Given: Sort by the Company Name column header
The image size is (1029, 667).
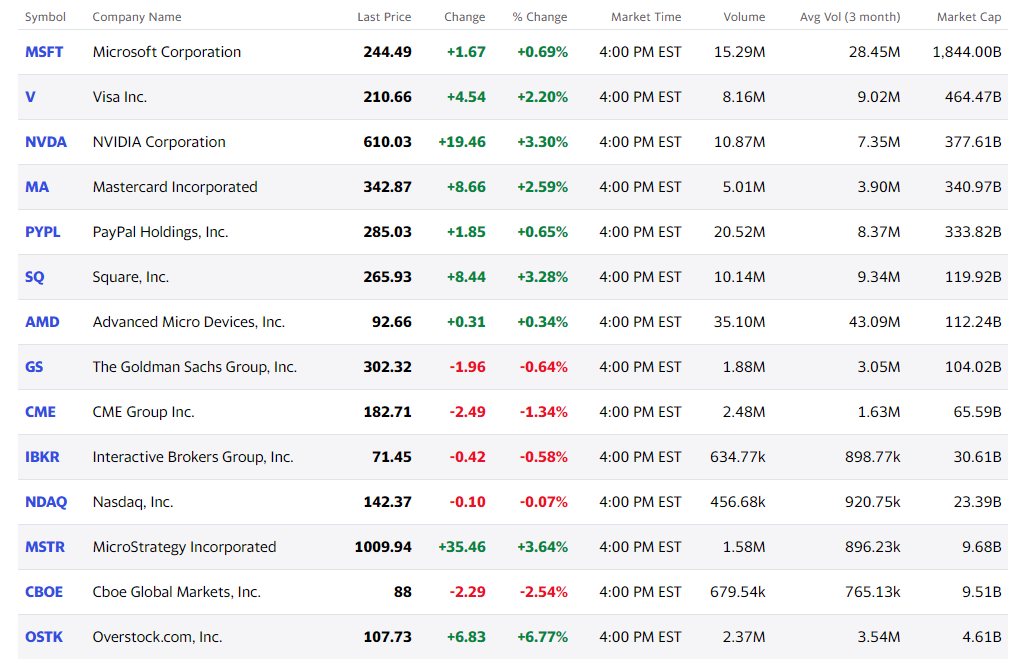Looking at the screenshot, I should click(136, 17).
